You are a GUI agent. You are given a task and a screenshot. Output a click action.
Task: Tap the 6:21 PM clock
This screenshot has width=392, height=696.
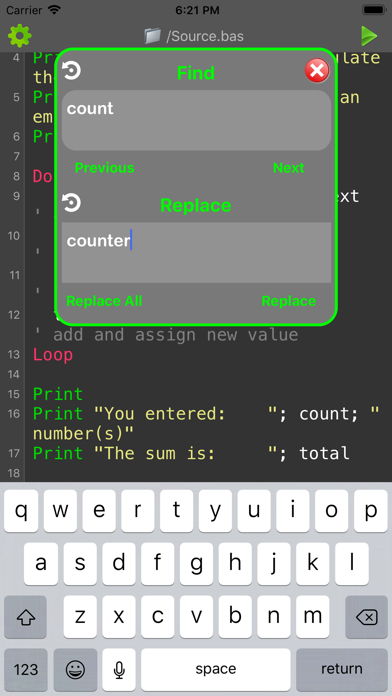tap(197, 9)
